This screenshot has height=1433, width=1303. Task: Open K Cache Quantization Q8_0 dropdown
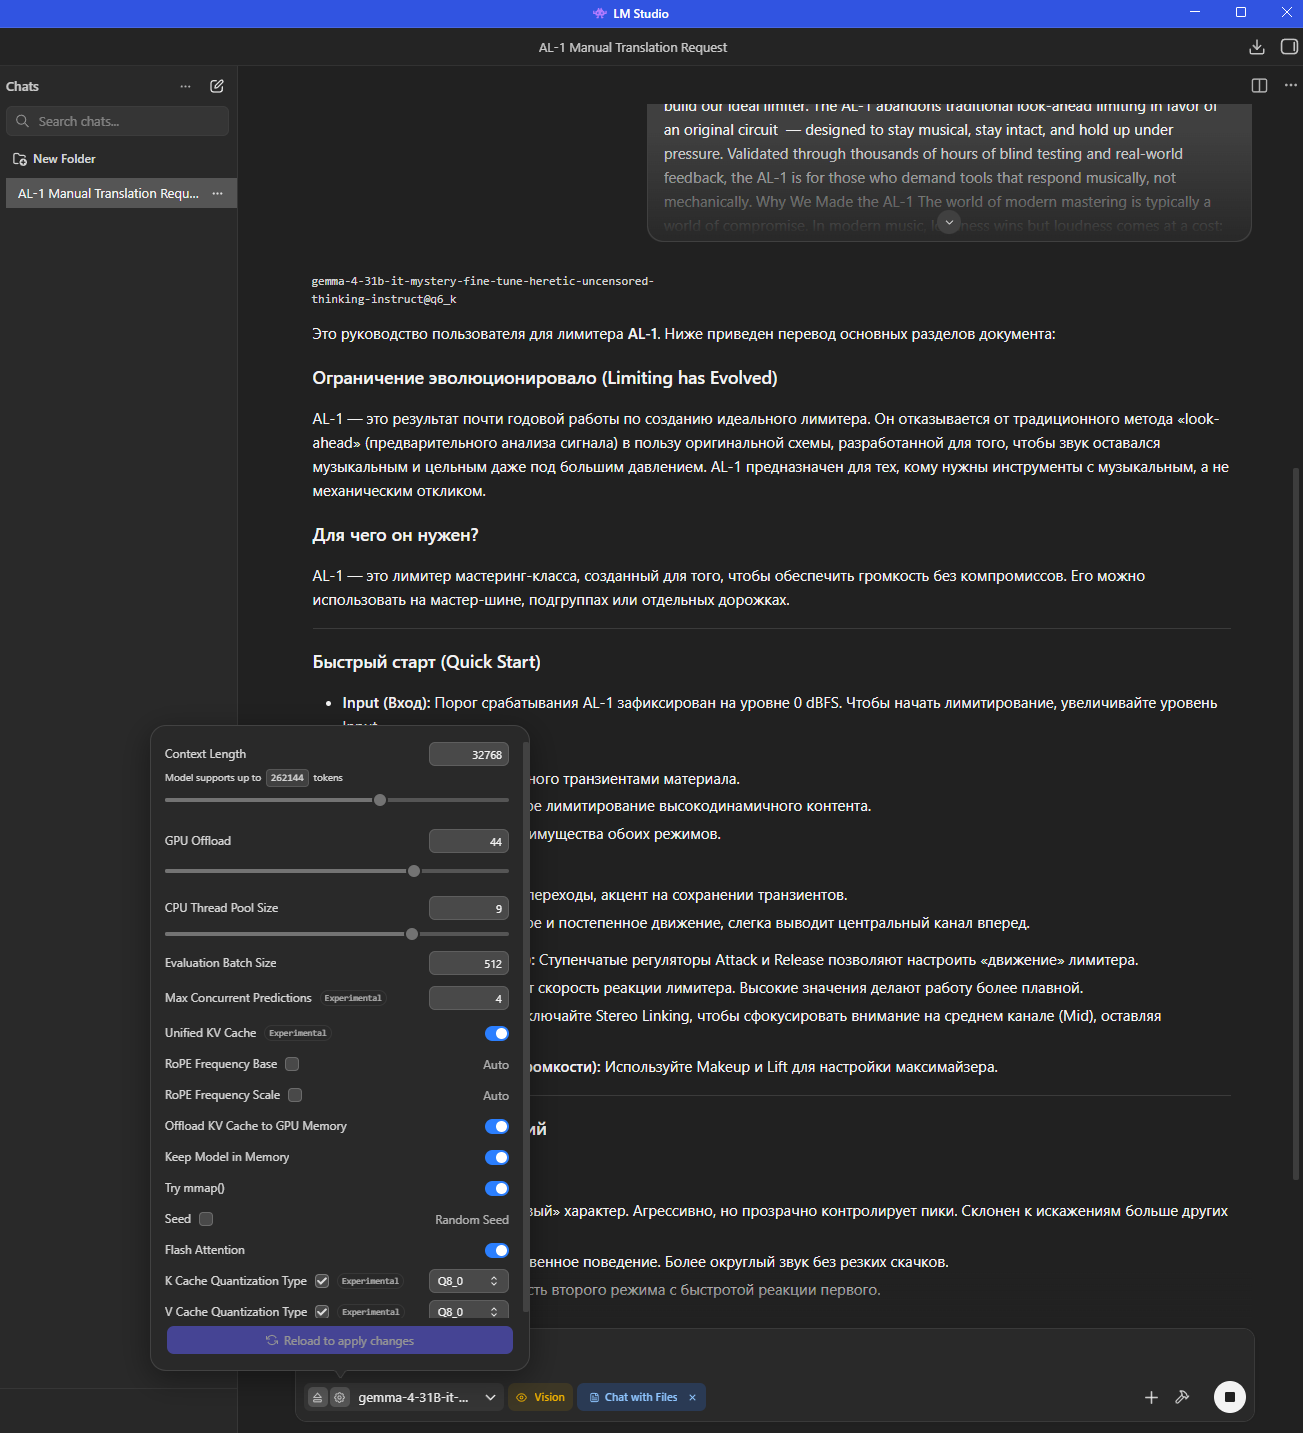[x=468, y=1281]
